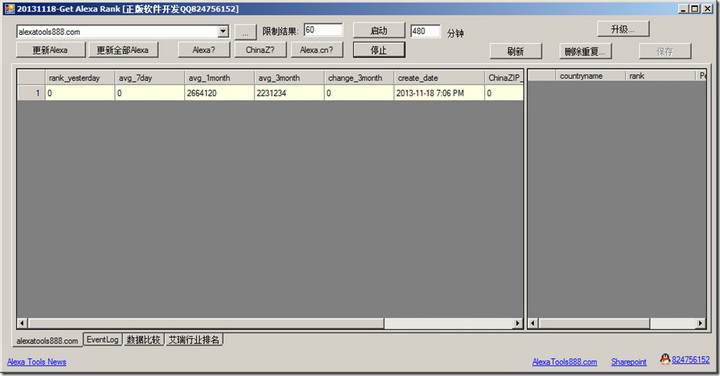The image size is (720, 376).
Task: Click the QQ penguin icon
Action: pyautogui.click(x=665, y=359)
